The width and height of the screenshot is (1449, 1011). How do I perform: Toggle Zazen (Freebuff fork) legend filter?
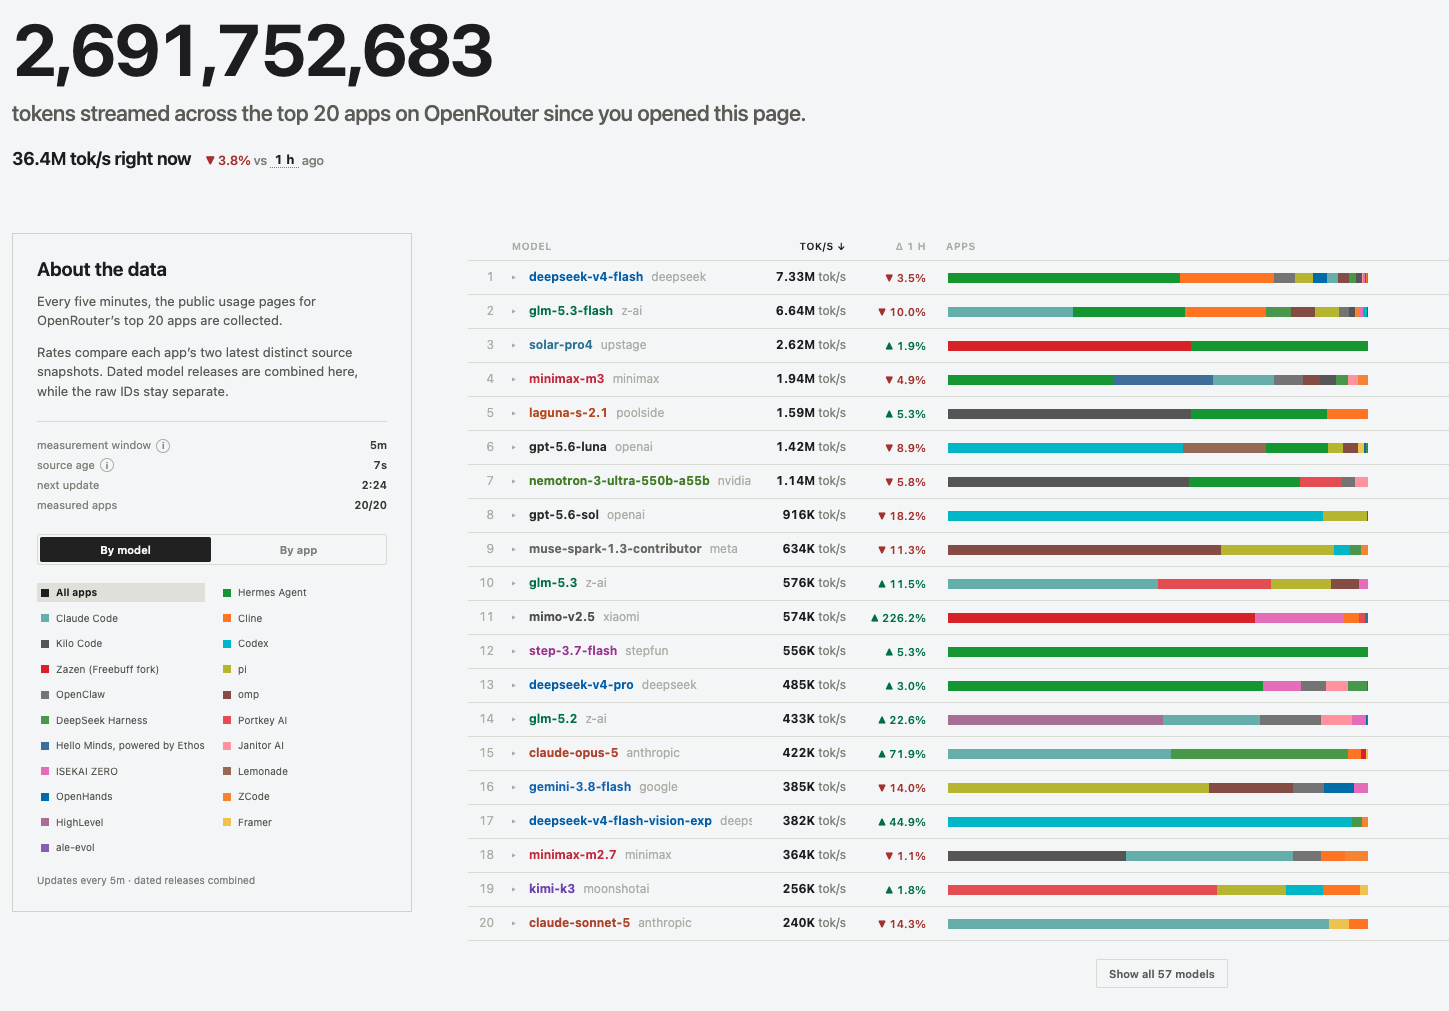tap(99, 670)
